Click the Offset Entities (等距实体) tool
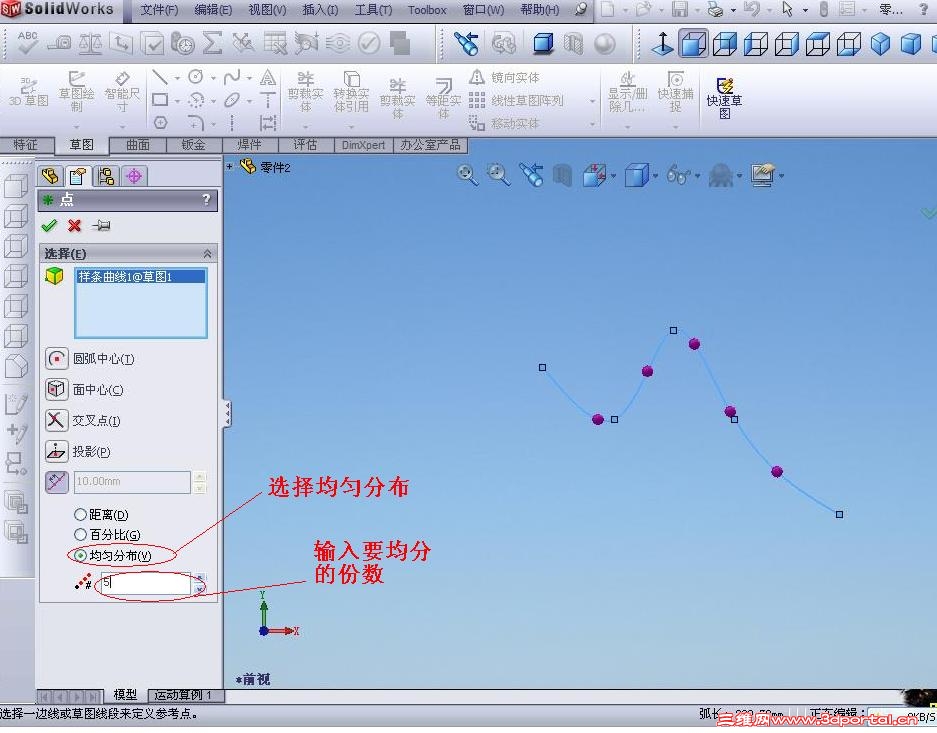Screen dimensions: 937x733 443,98
